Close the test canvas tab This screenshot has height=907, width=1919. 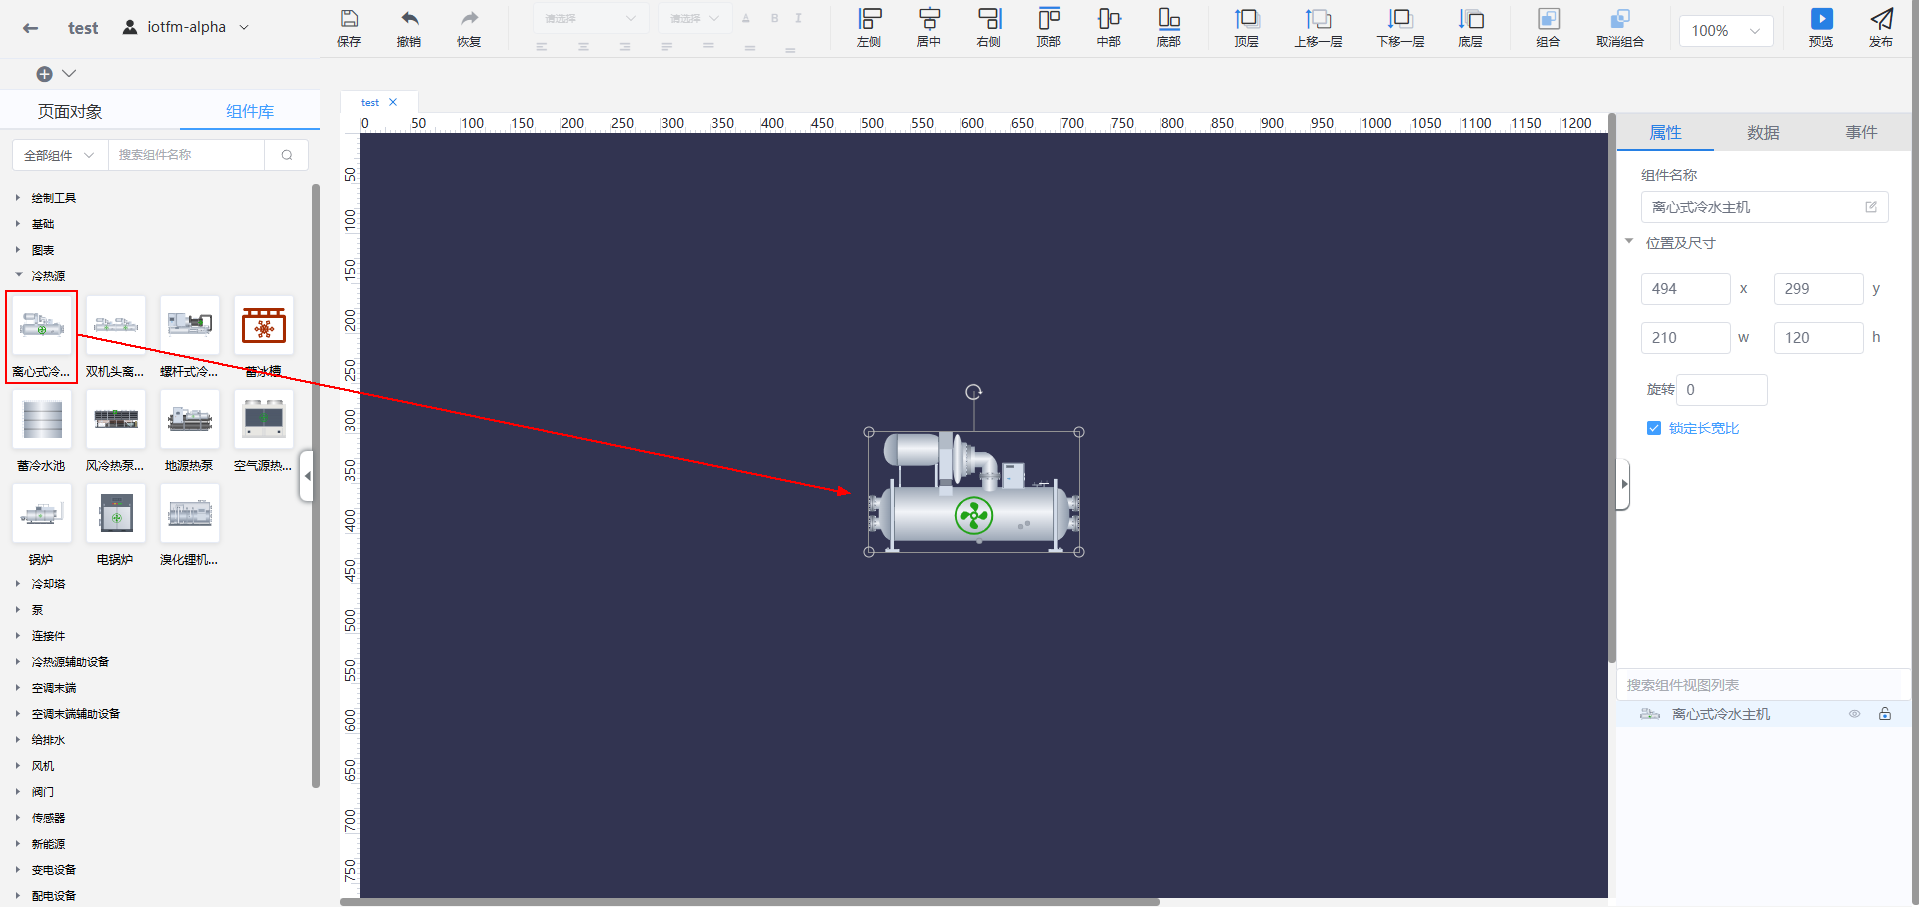tap(393, 102)
